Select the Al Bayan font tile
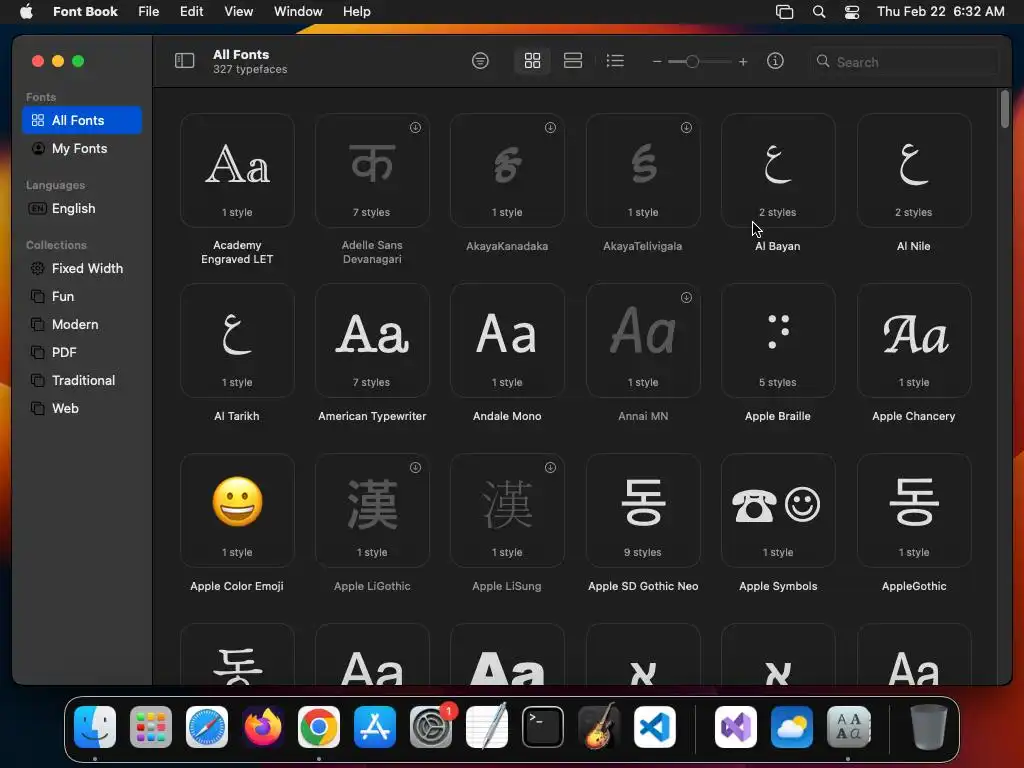1024x768 pixels. [778, 170]
